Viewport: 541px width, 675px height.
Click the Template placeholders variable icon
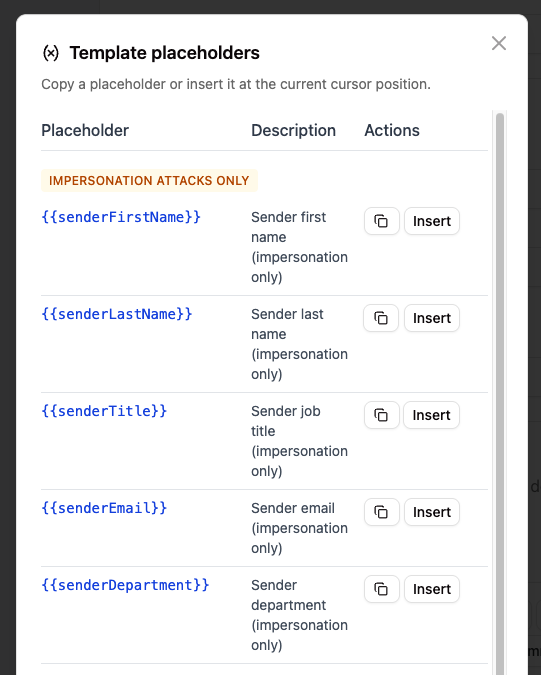(51, 53)
